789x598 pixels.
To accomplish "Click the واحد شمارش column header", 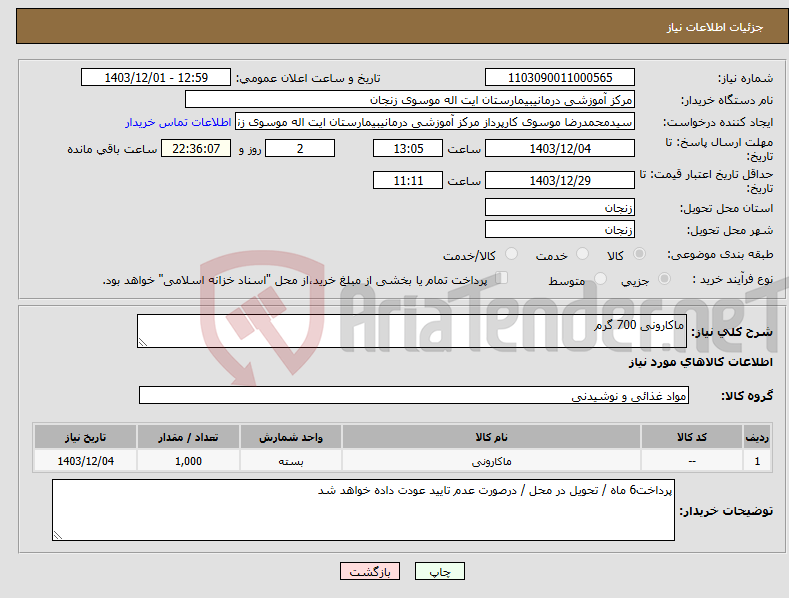I will click(291, 437).
